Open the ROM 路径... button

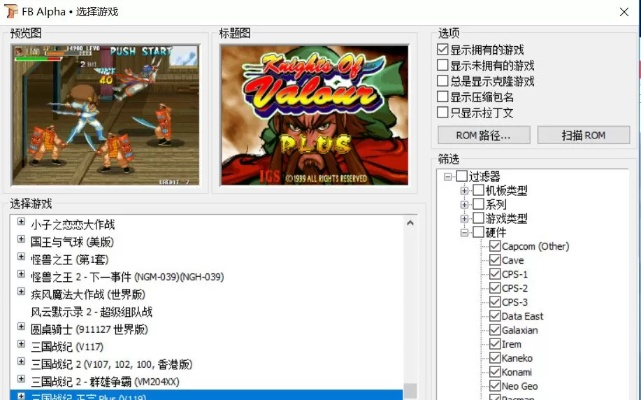point(484,135)
